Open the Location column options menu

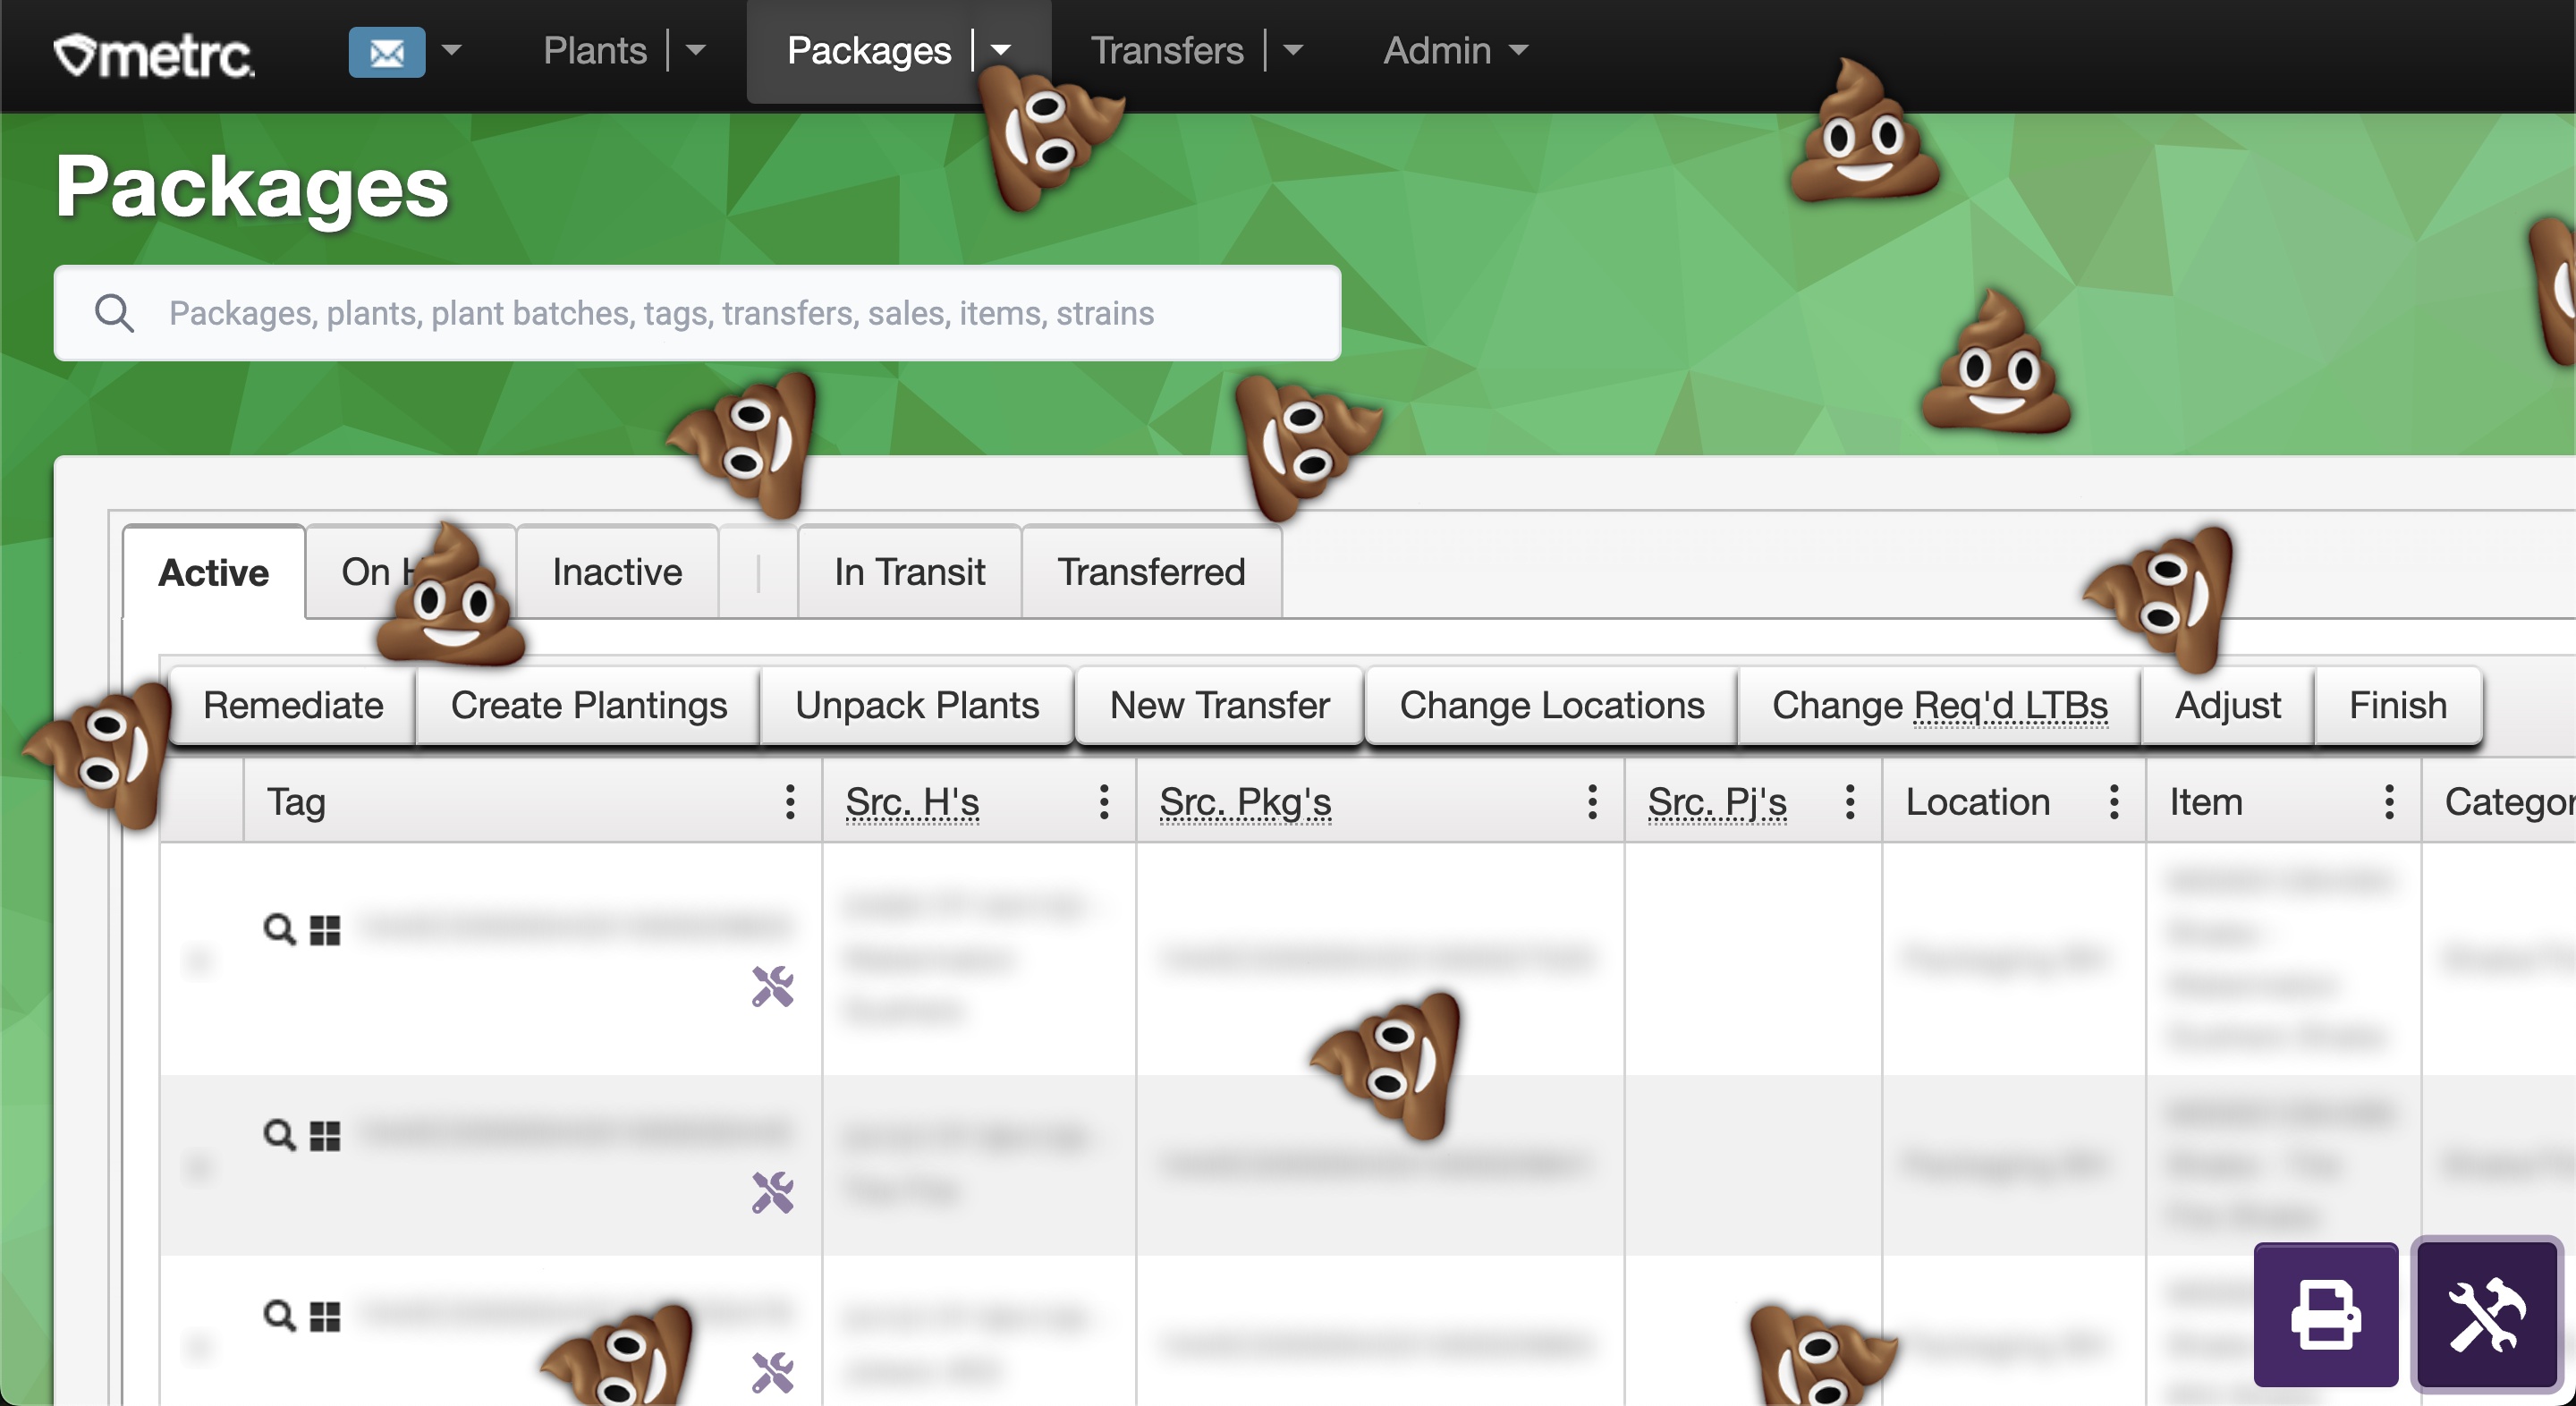tap(2113, 802)
